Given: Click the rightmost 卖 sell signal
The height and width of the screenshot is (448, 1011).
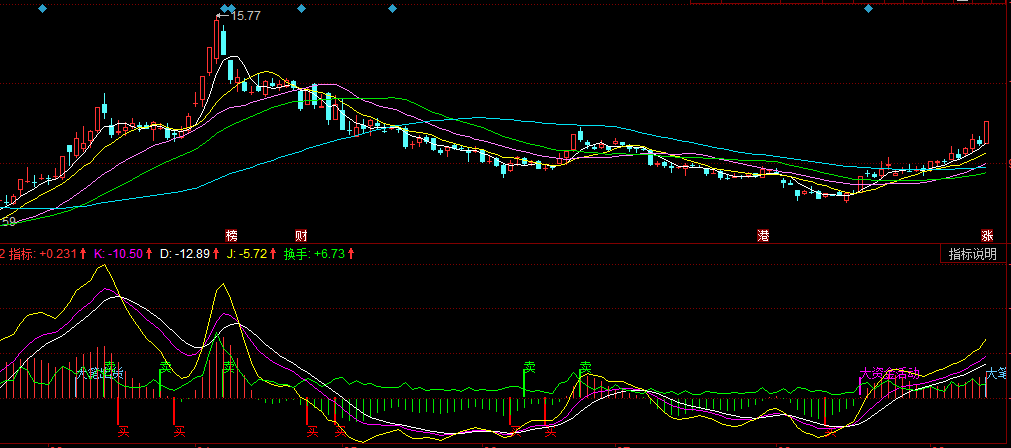Looking at the screenshot, I should (x=586, y=367).
